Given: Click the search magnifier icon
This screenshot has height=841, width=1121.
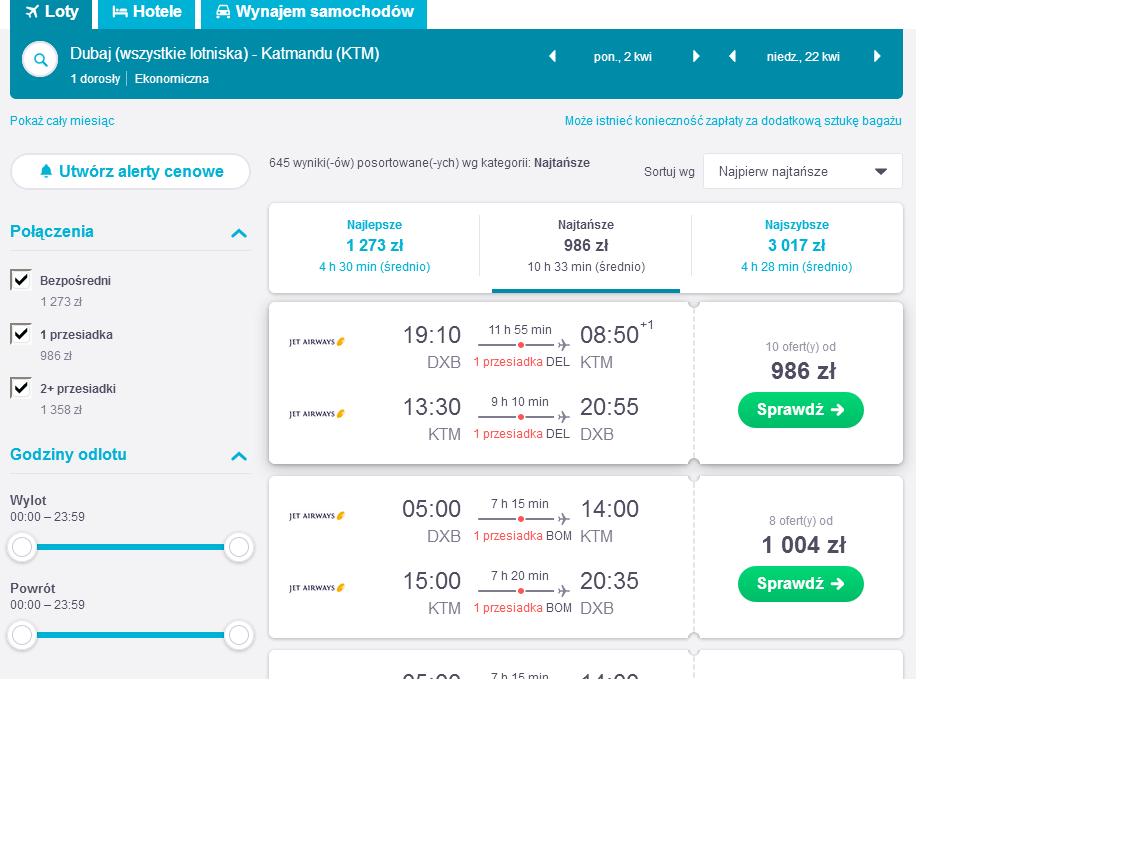Looking at the screenshot, I should tap(40, 60).
